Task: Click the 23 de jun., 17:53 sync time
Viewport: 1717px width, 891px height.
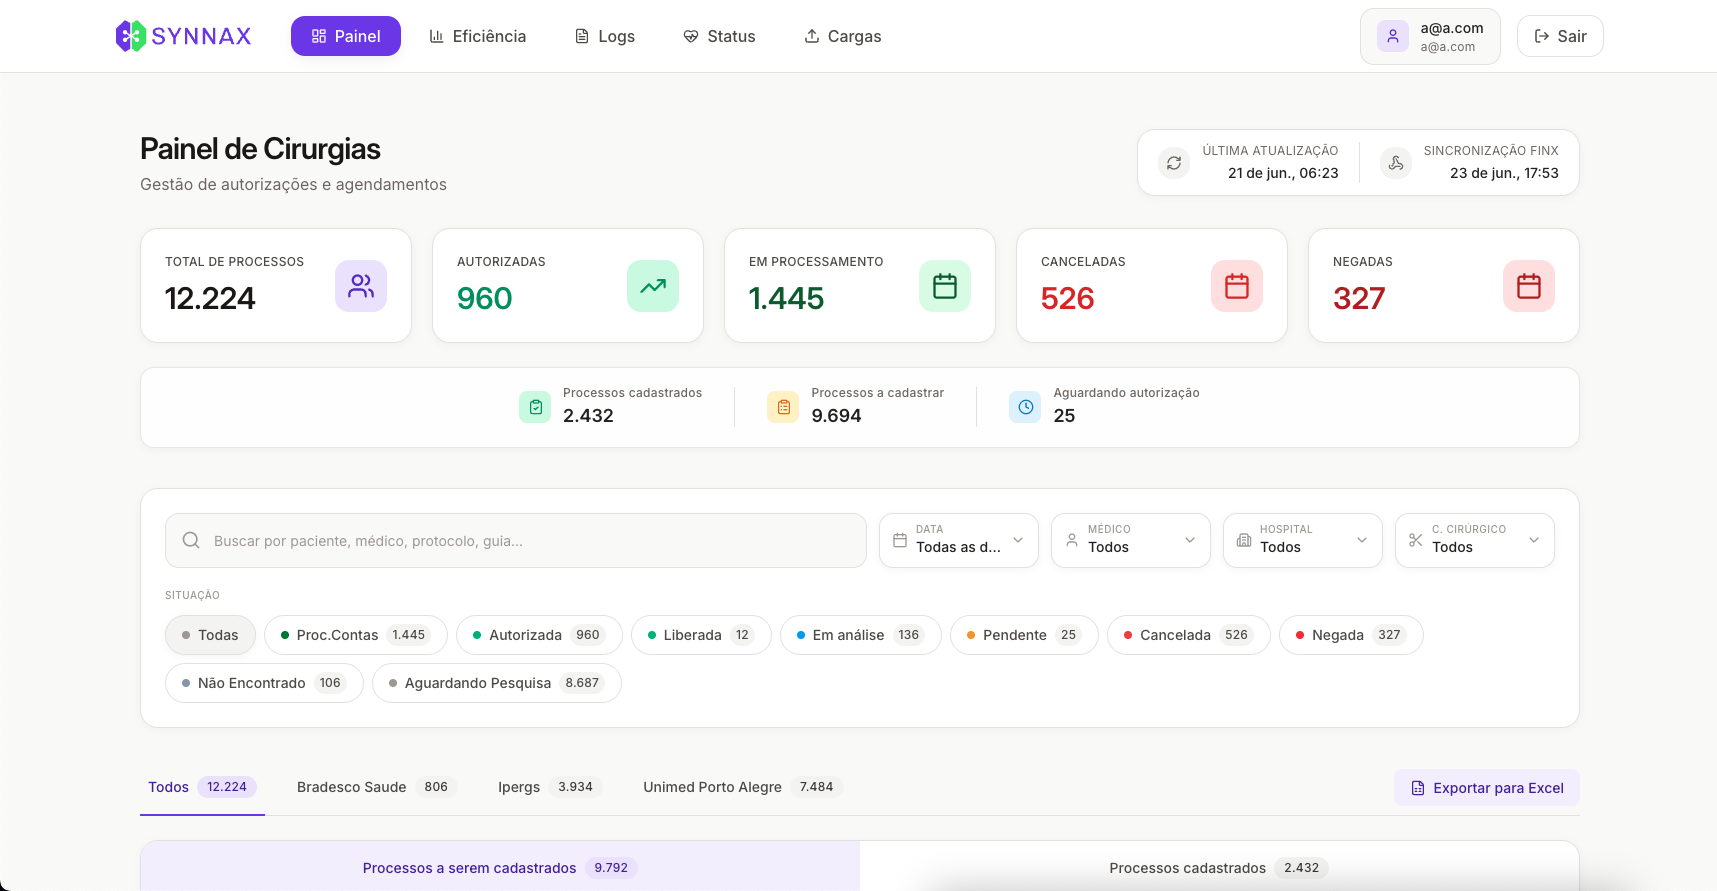Action: coord(1504,173)
